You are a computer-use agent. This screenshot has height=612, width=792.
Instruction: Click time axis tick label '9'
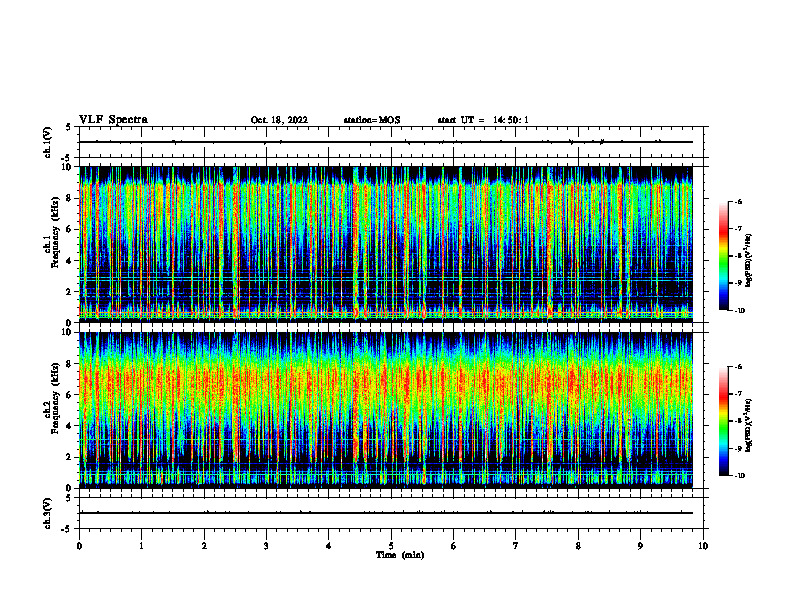(640, 546)
